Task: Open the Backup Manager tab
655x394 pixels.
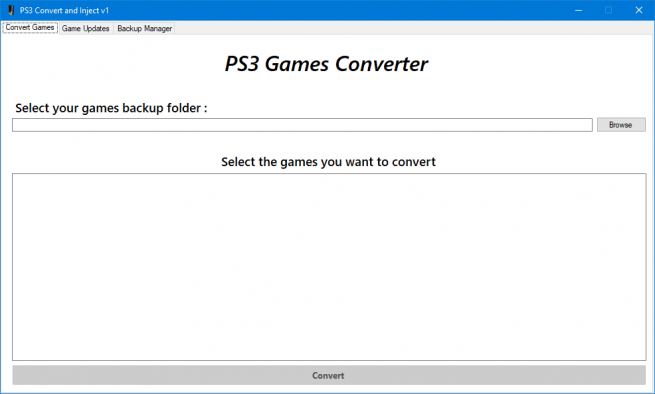Action: 145,28
